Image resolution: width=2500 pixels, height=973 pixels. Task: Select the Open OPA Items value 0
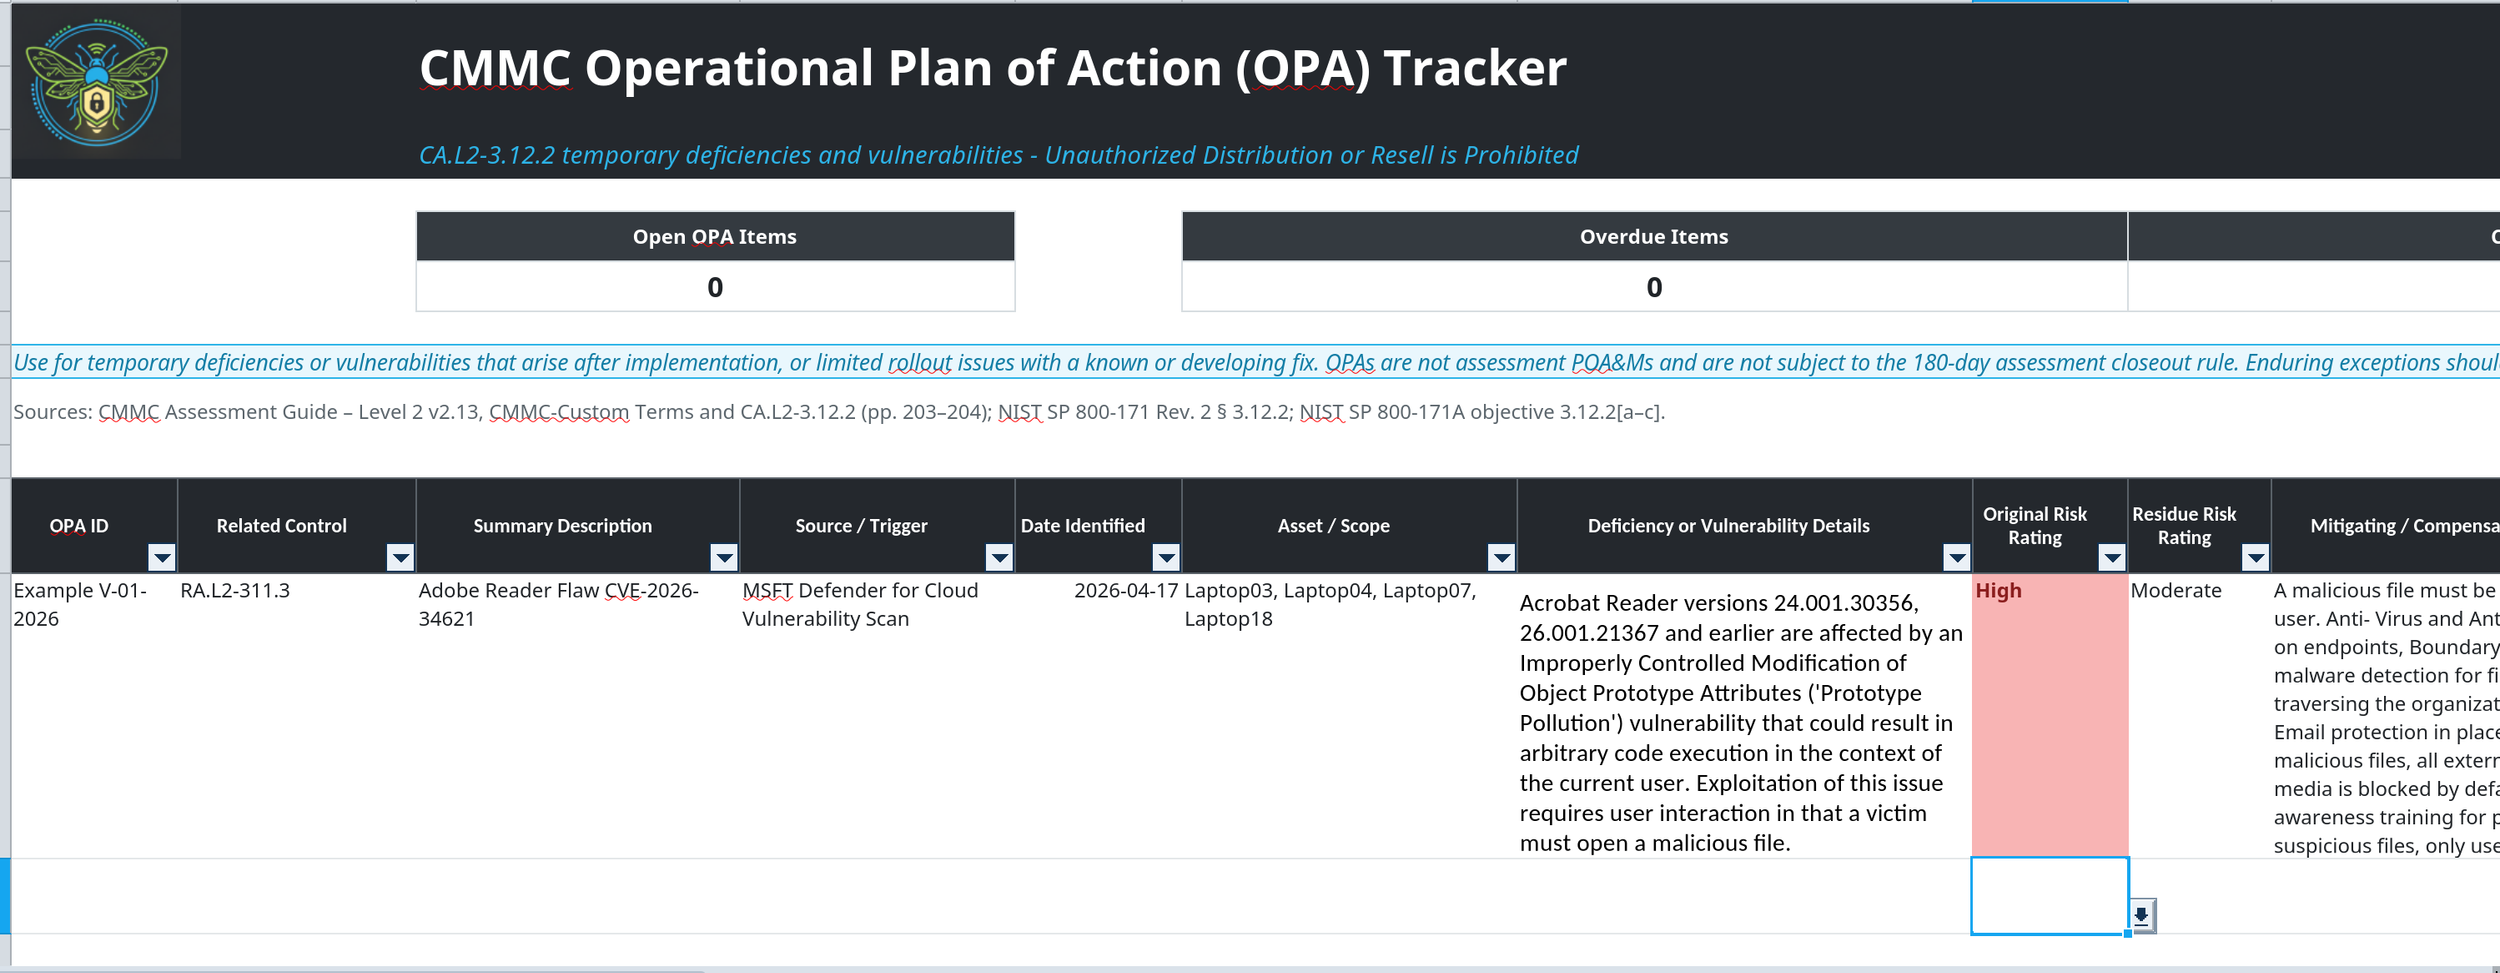click(x=715, y=286)
